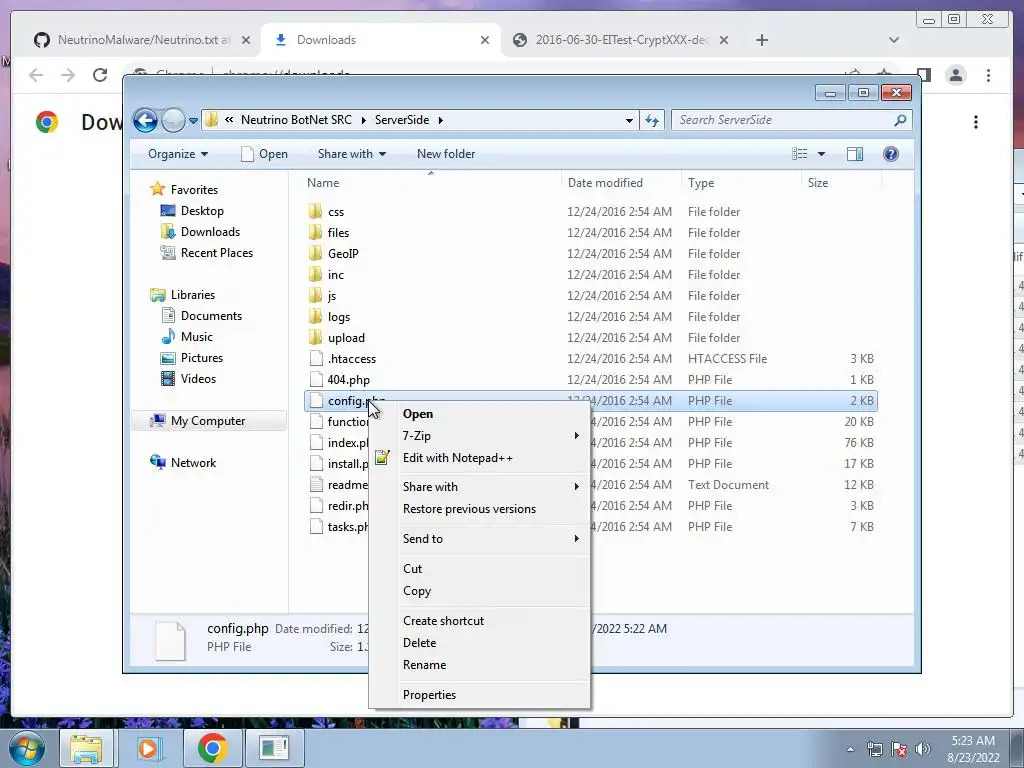Viewport: 1024px width, 768px height.
Task: Open Send to submenu in context menu
Action: (479, 539)
